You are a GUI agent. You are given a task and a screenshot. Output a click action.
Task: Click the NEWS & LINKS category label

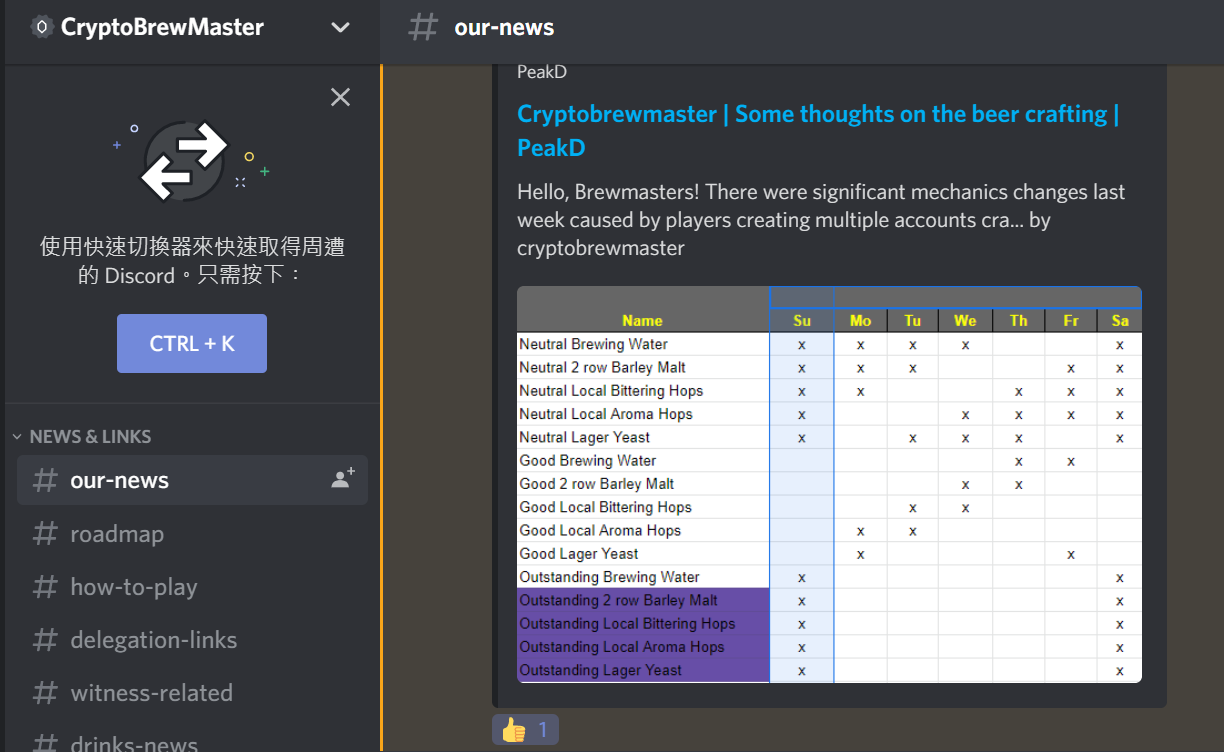[x=90, y=437]
